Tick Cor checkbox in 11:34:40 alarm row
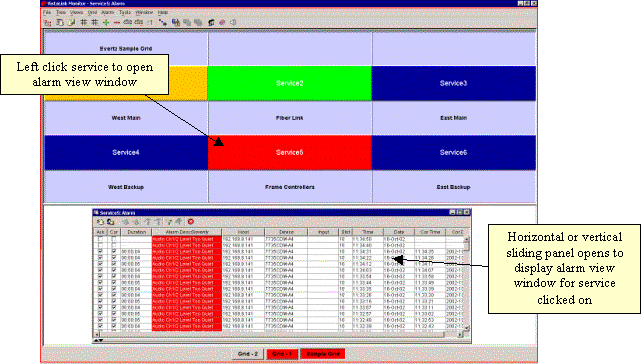The image size is (643, 364). point(114,245)
